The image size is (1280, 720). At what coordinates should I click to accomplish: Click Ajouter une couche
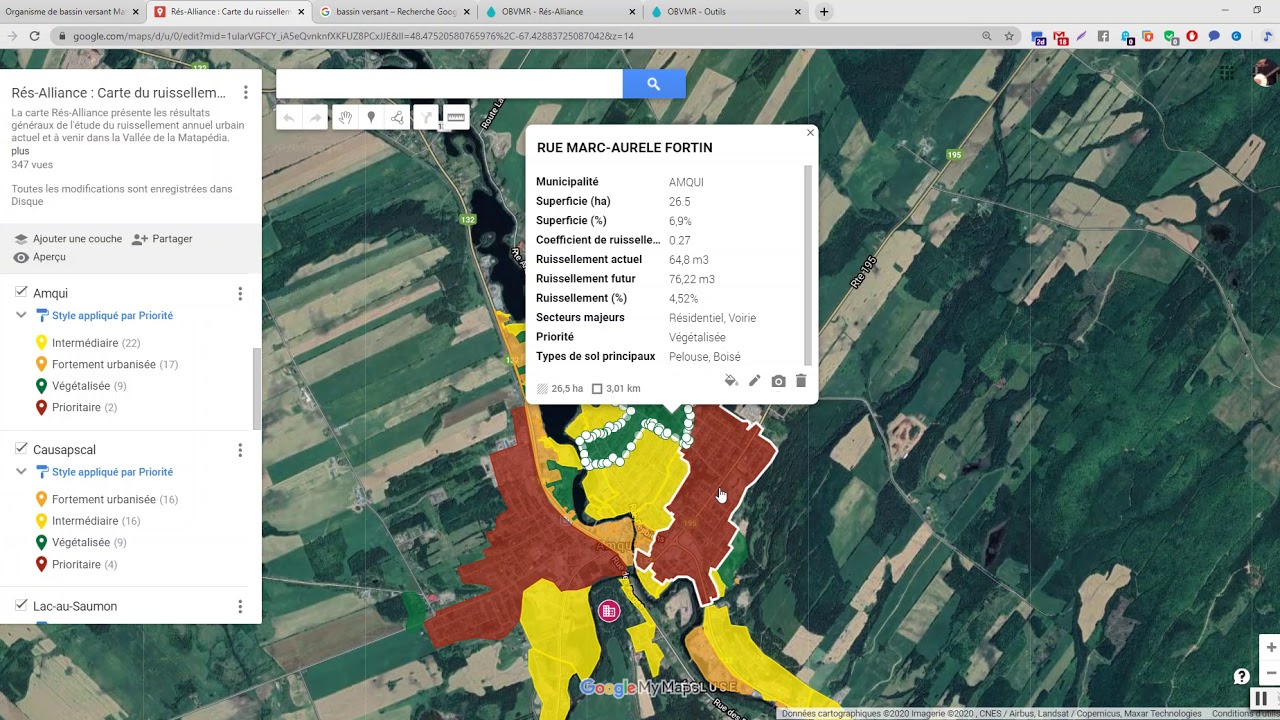pos(68,239)
